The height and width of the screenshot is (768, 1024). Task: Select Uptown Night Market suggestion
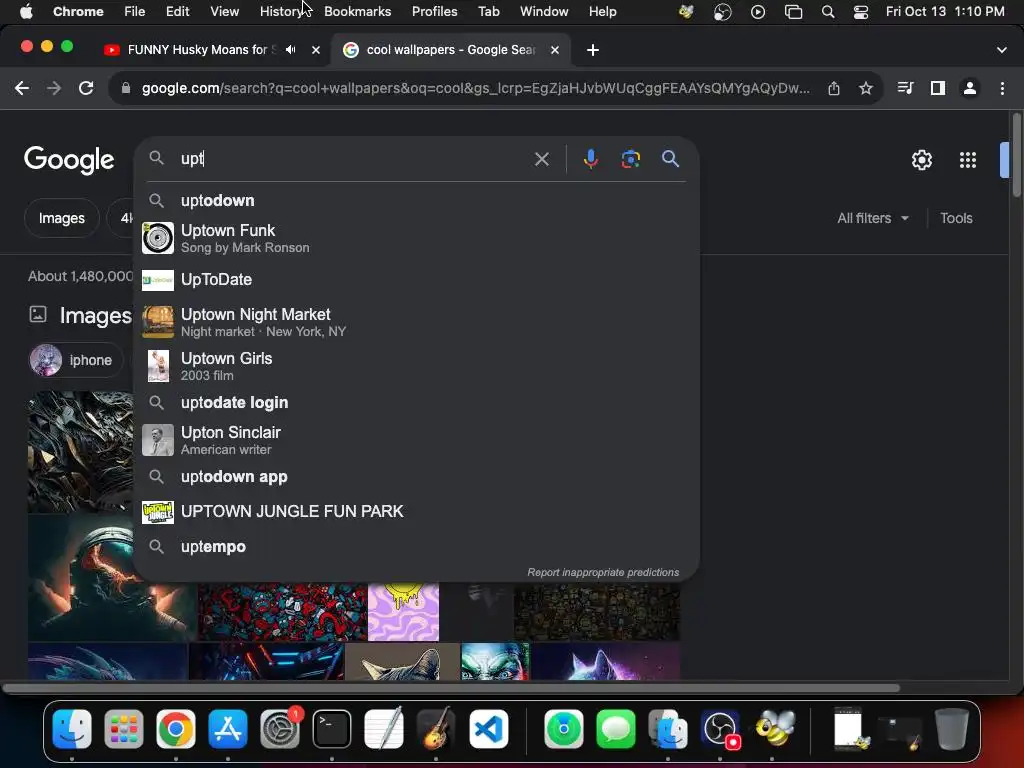coord(416,322)
